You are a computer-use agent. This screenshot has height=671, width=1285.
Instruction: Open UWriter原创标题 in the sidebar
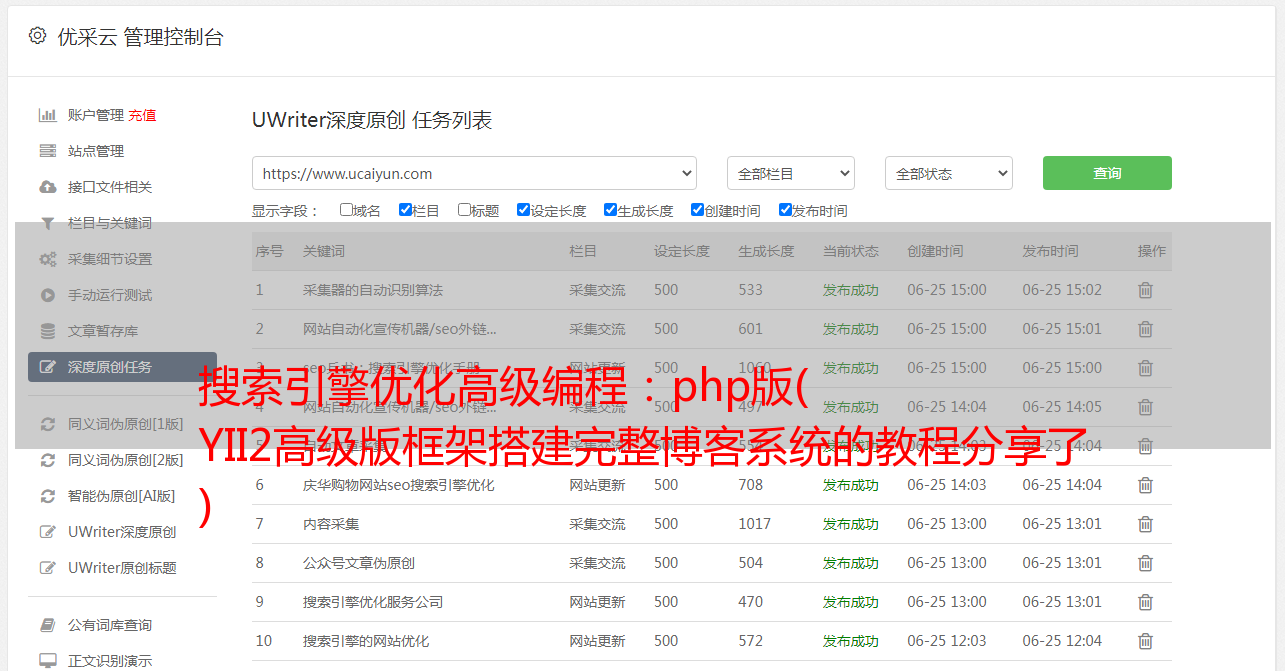pos(122,568)
